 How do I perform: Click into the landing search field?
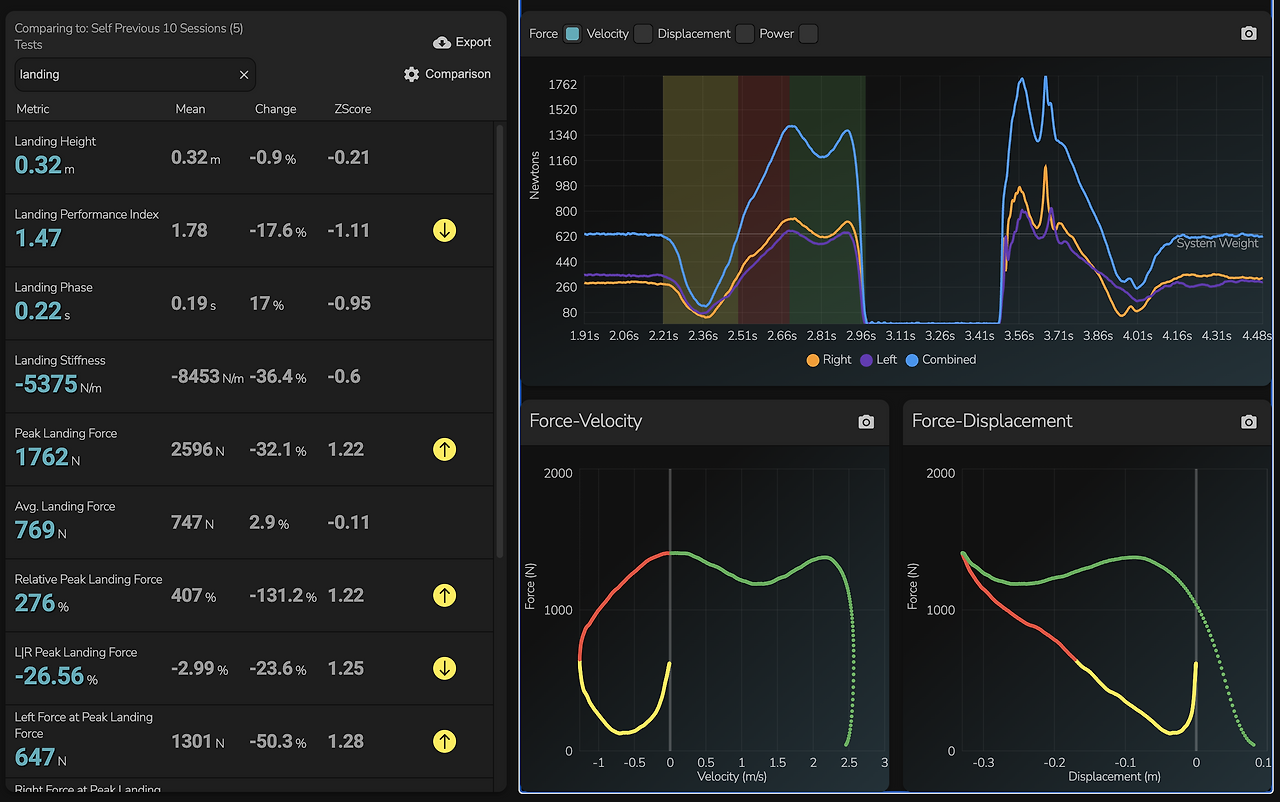[135, 75]
